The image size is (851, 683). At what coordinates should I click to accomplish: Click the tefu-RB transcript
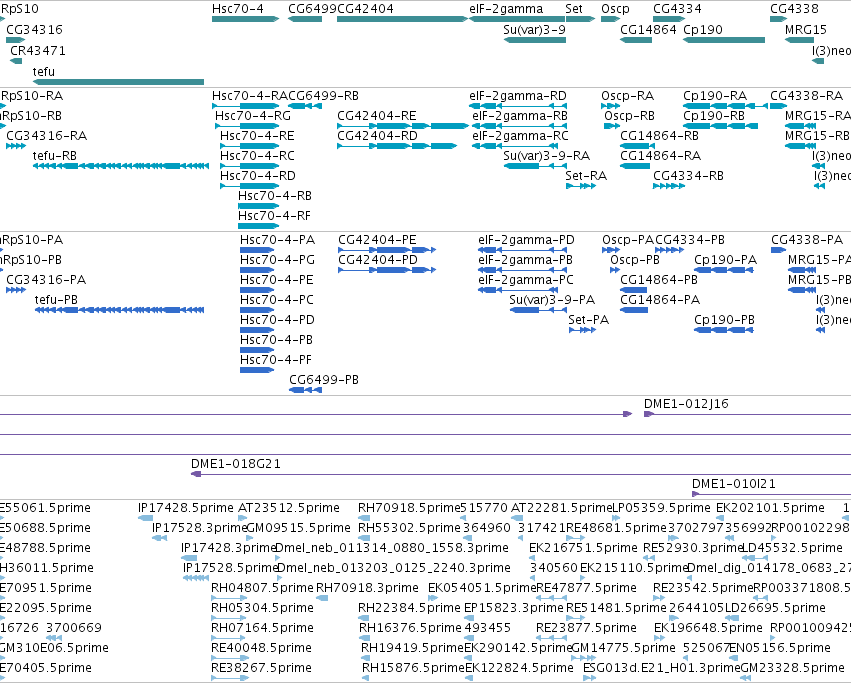pyautogui.click(x=121, y=166)
